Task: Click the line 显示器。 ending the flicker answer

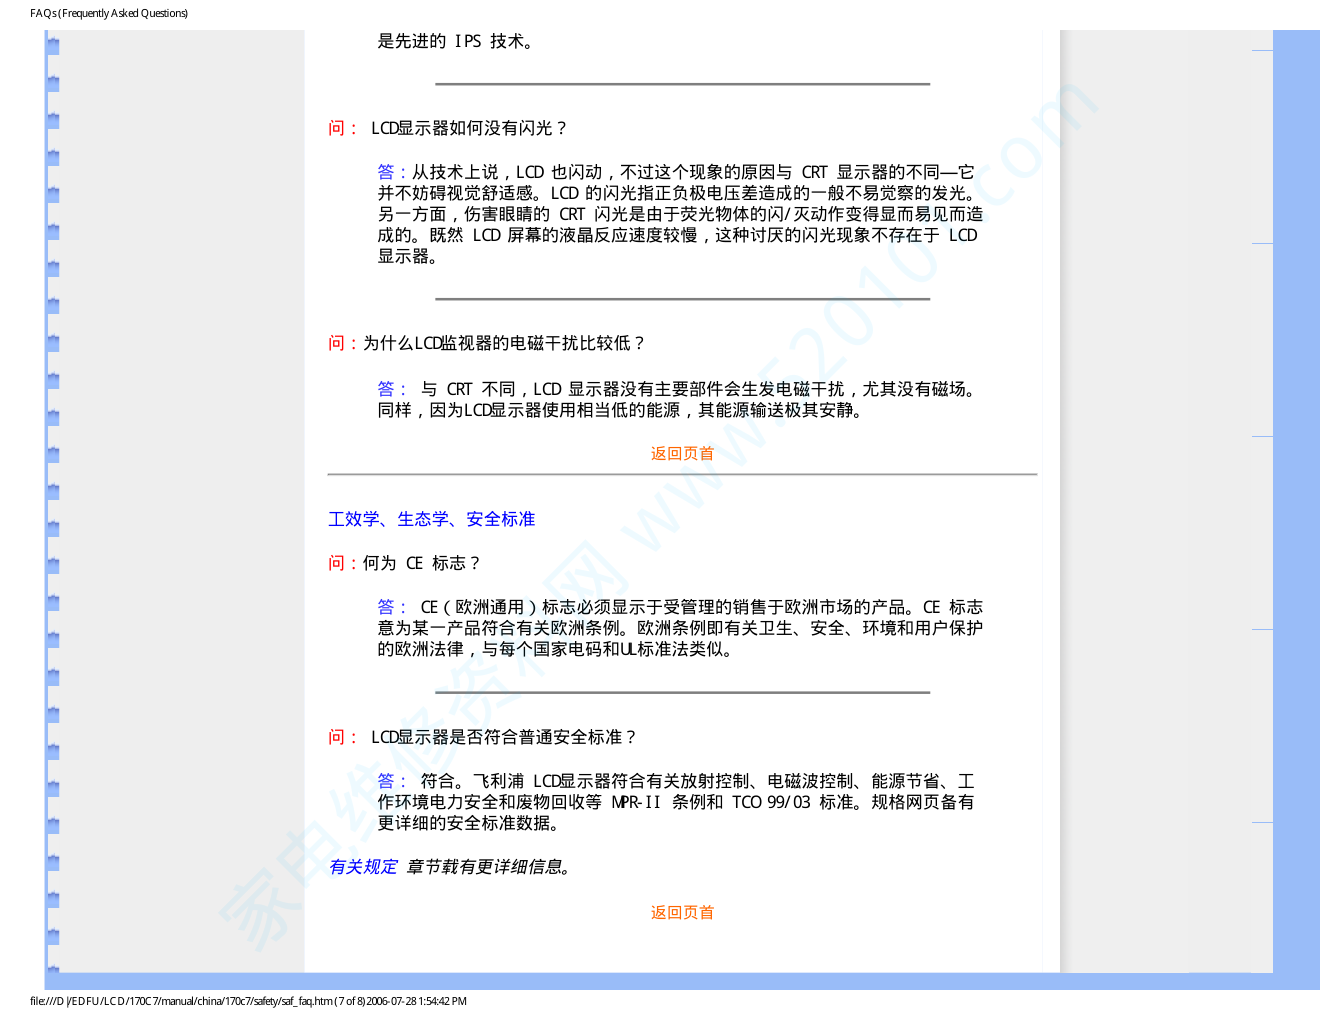Action: pos(408,256)
